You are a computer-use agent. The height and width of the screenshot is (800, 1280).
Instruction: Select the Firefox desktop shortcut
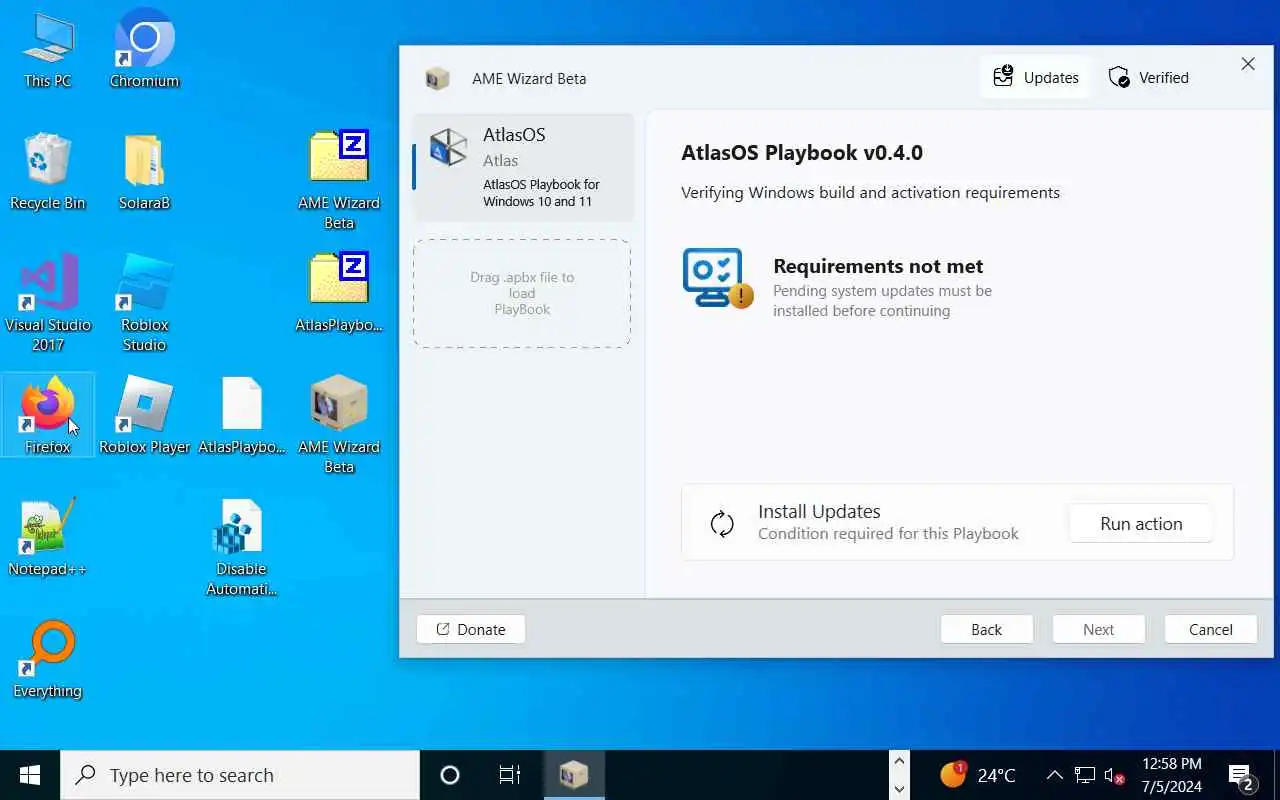point(48,415)
